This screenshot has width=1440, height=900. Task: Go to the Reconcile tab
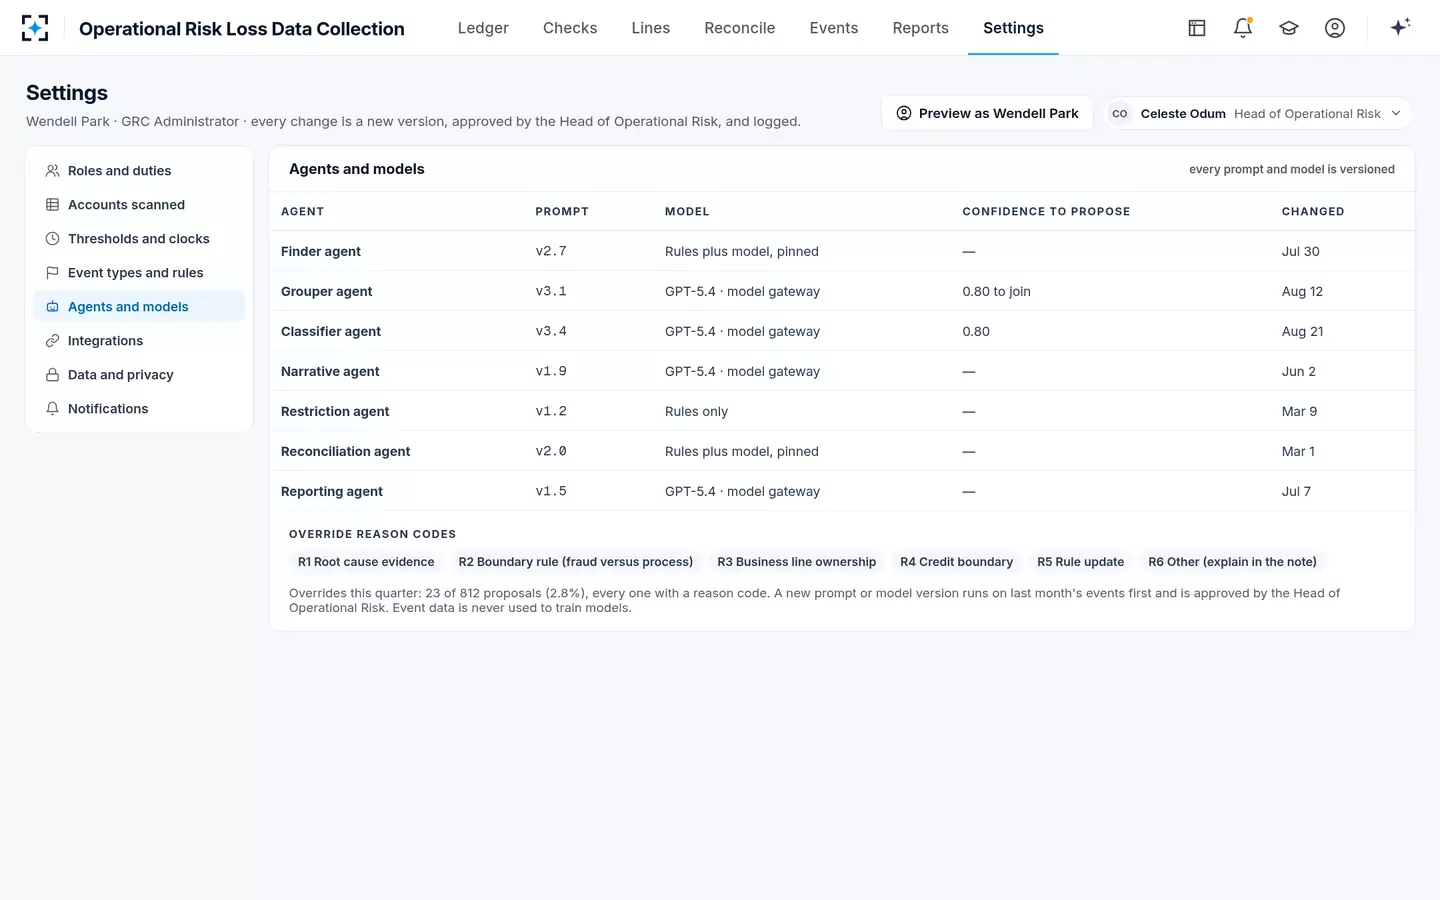[x=740, y=28]
